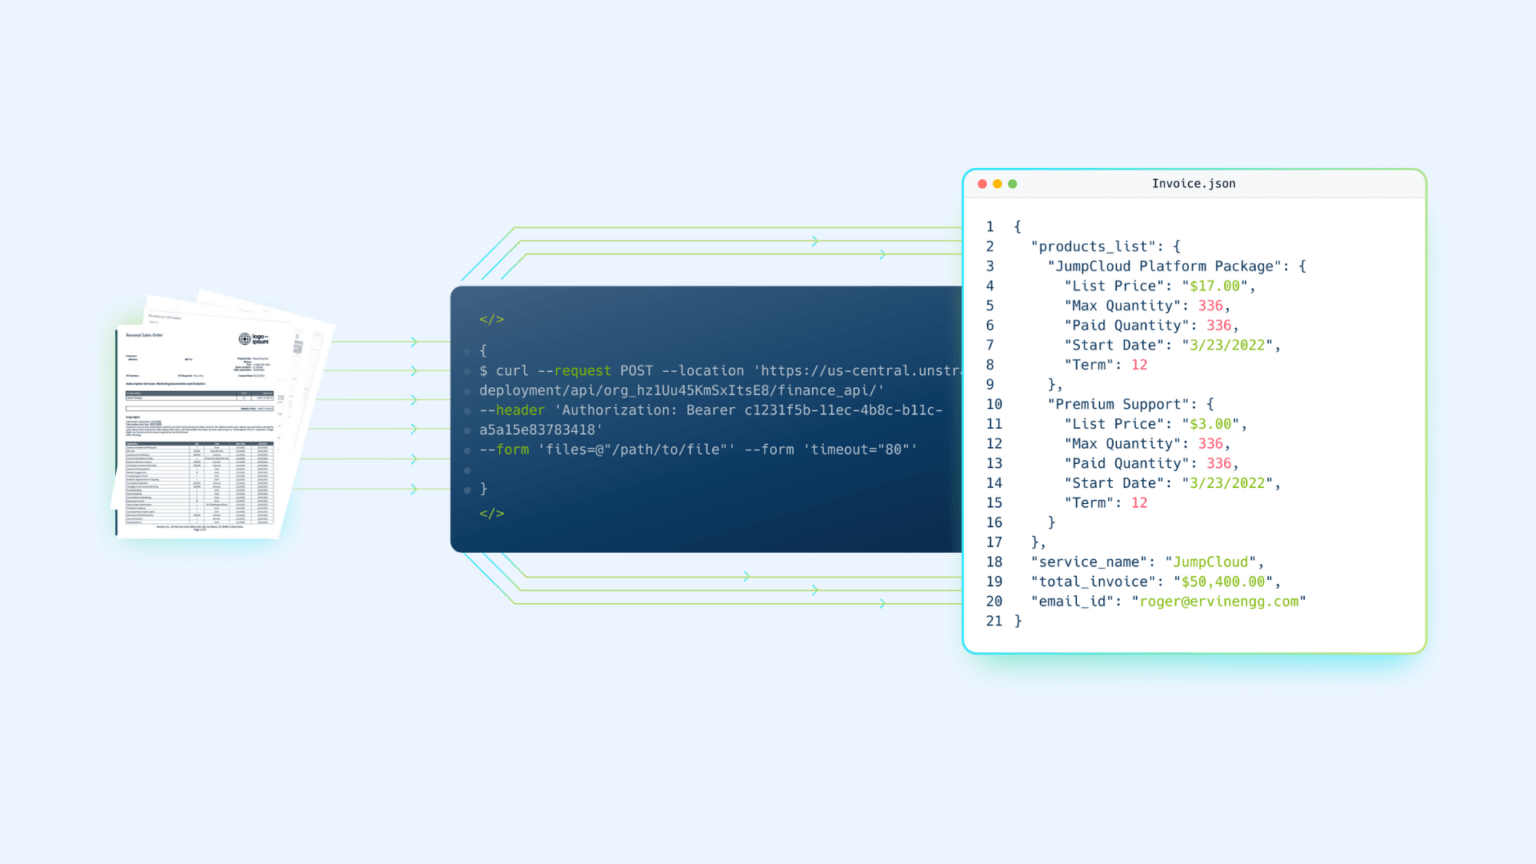The width and height of the screenshot is (1536, 864).
Task: Click the roger@ervinengg.com email link
Action: click(x=1219, y=601)
